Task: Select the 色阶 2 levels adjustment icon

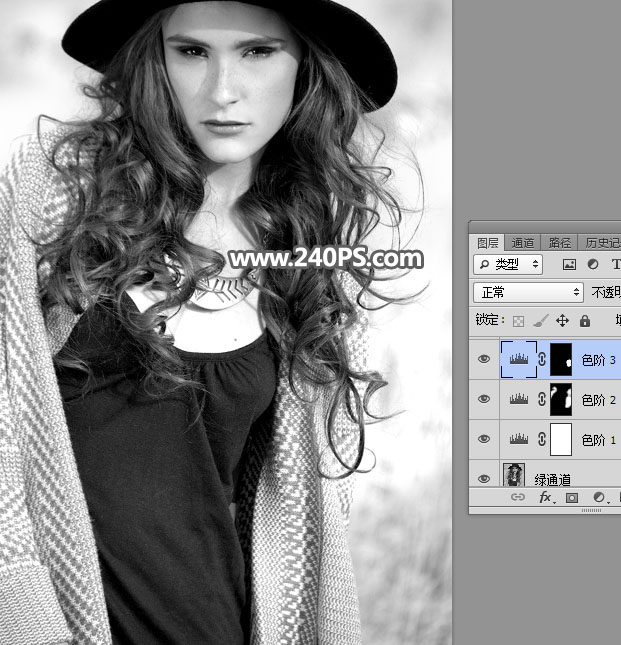Action: 519,399
